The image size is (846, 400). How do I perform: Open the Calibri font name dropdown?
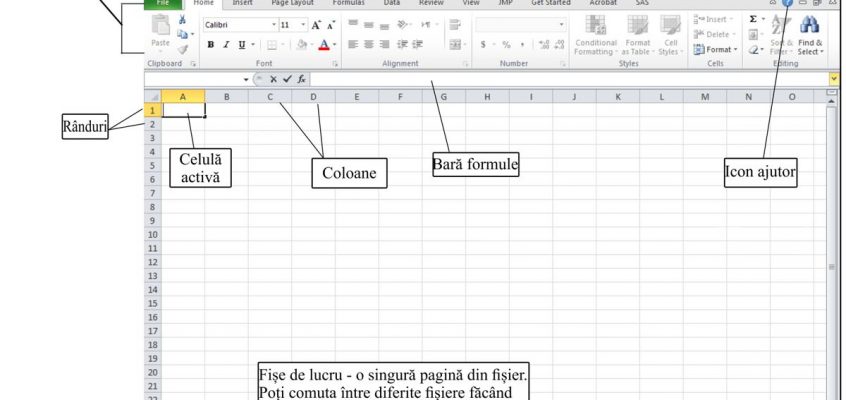[274, 25]
